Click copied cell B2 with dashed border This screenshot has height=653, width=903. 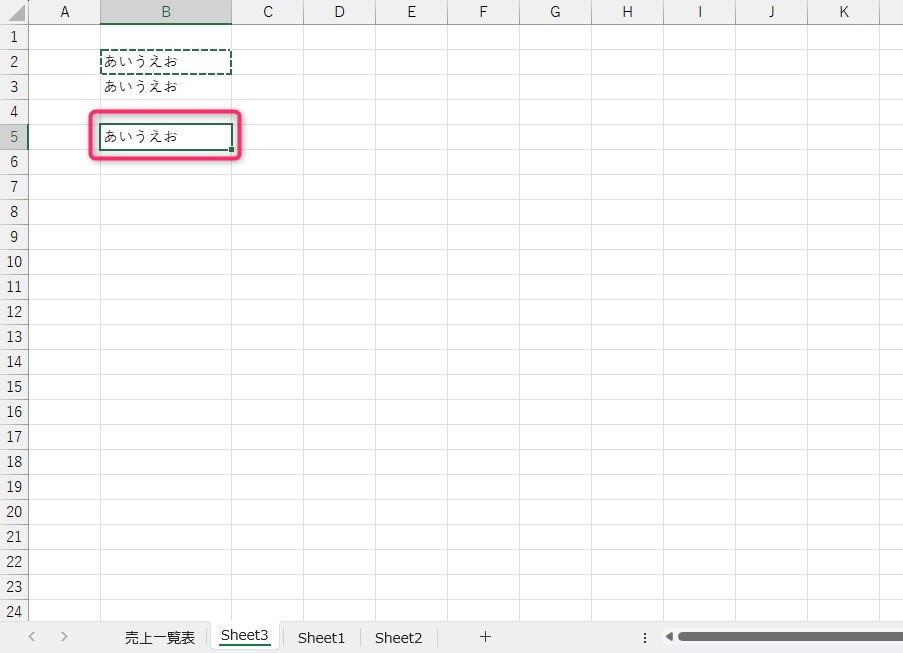pyautogui.click(x=166, y=62)
